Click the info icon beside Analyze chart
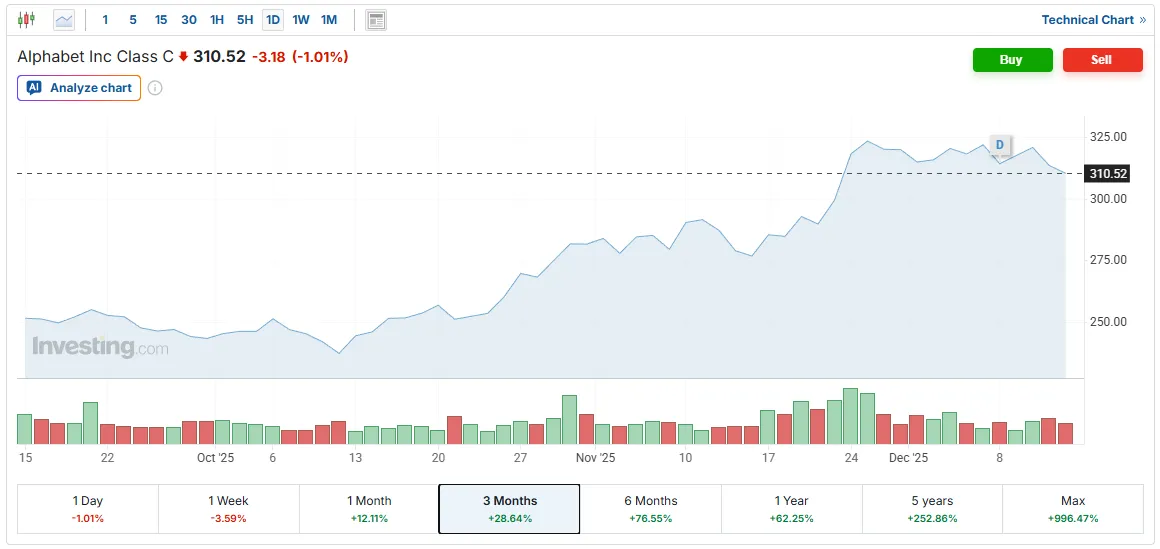The height and width of the screenshot is (549, 1160). (x=155, y=88)
